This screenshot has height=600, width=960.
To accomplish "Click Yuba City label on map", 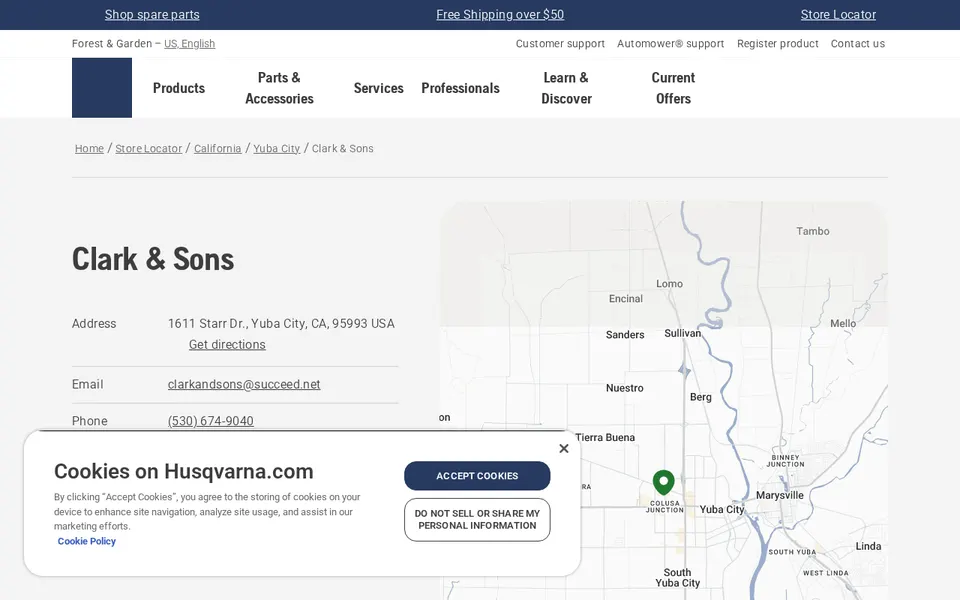I will point(722,509).
